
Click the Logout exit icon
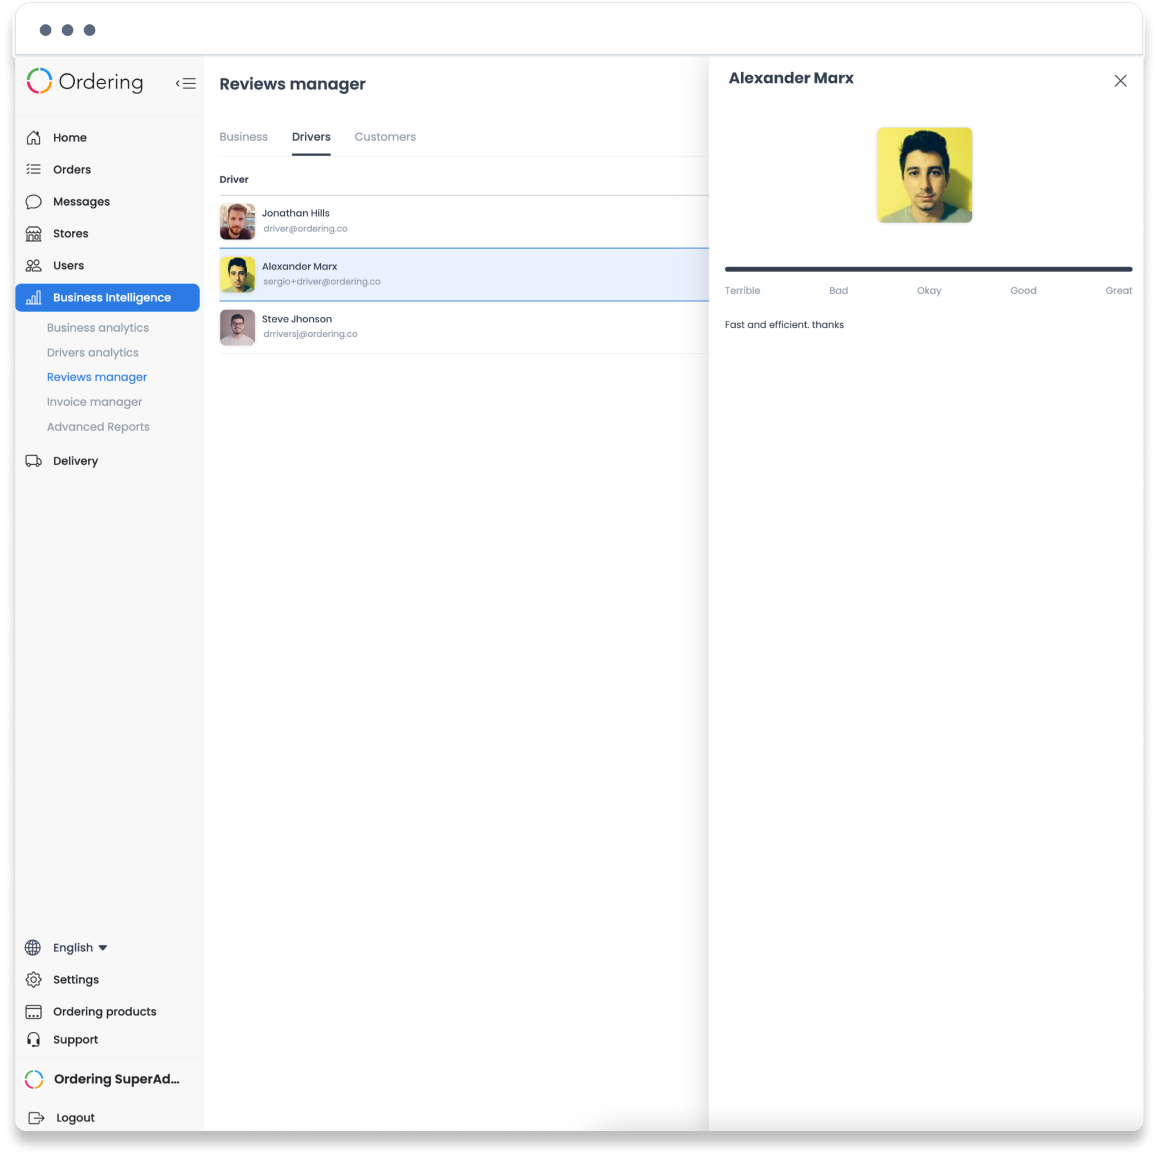[x=36, y=1117]
